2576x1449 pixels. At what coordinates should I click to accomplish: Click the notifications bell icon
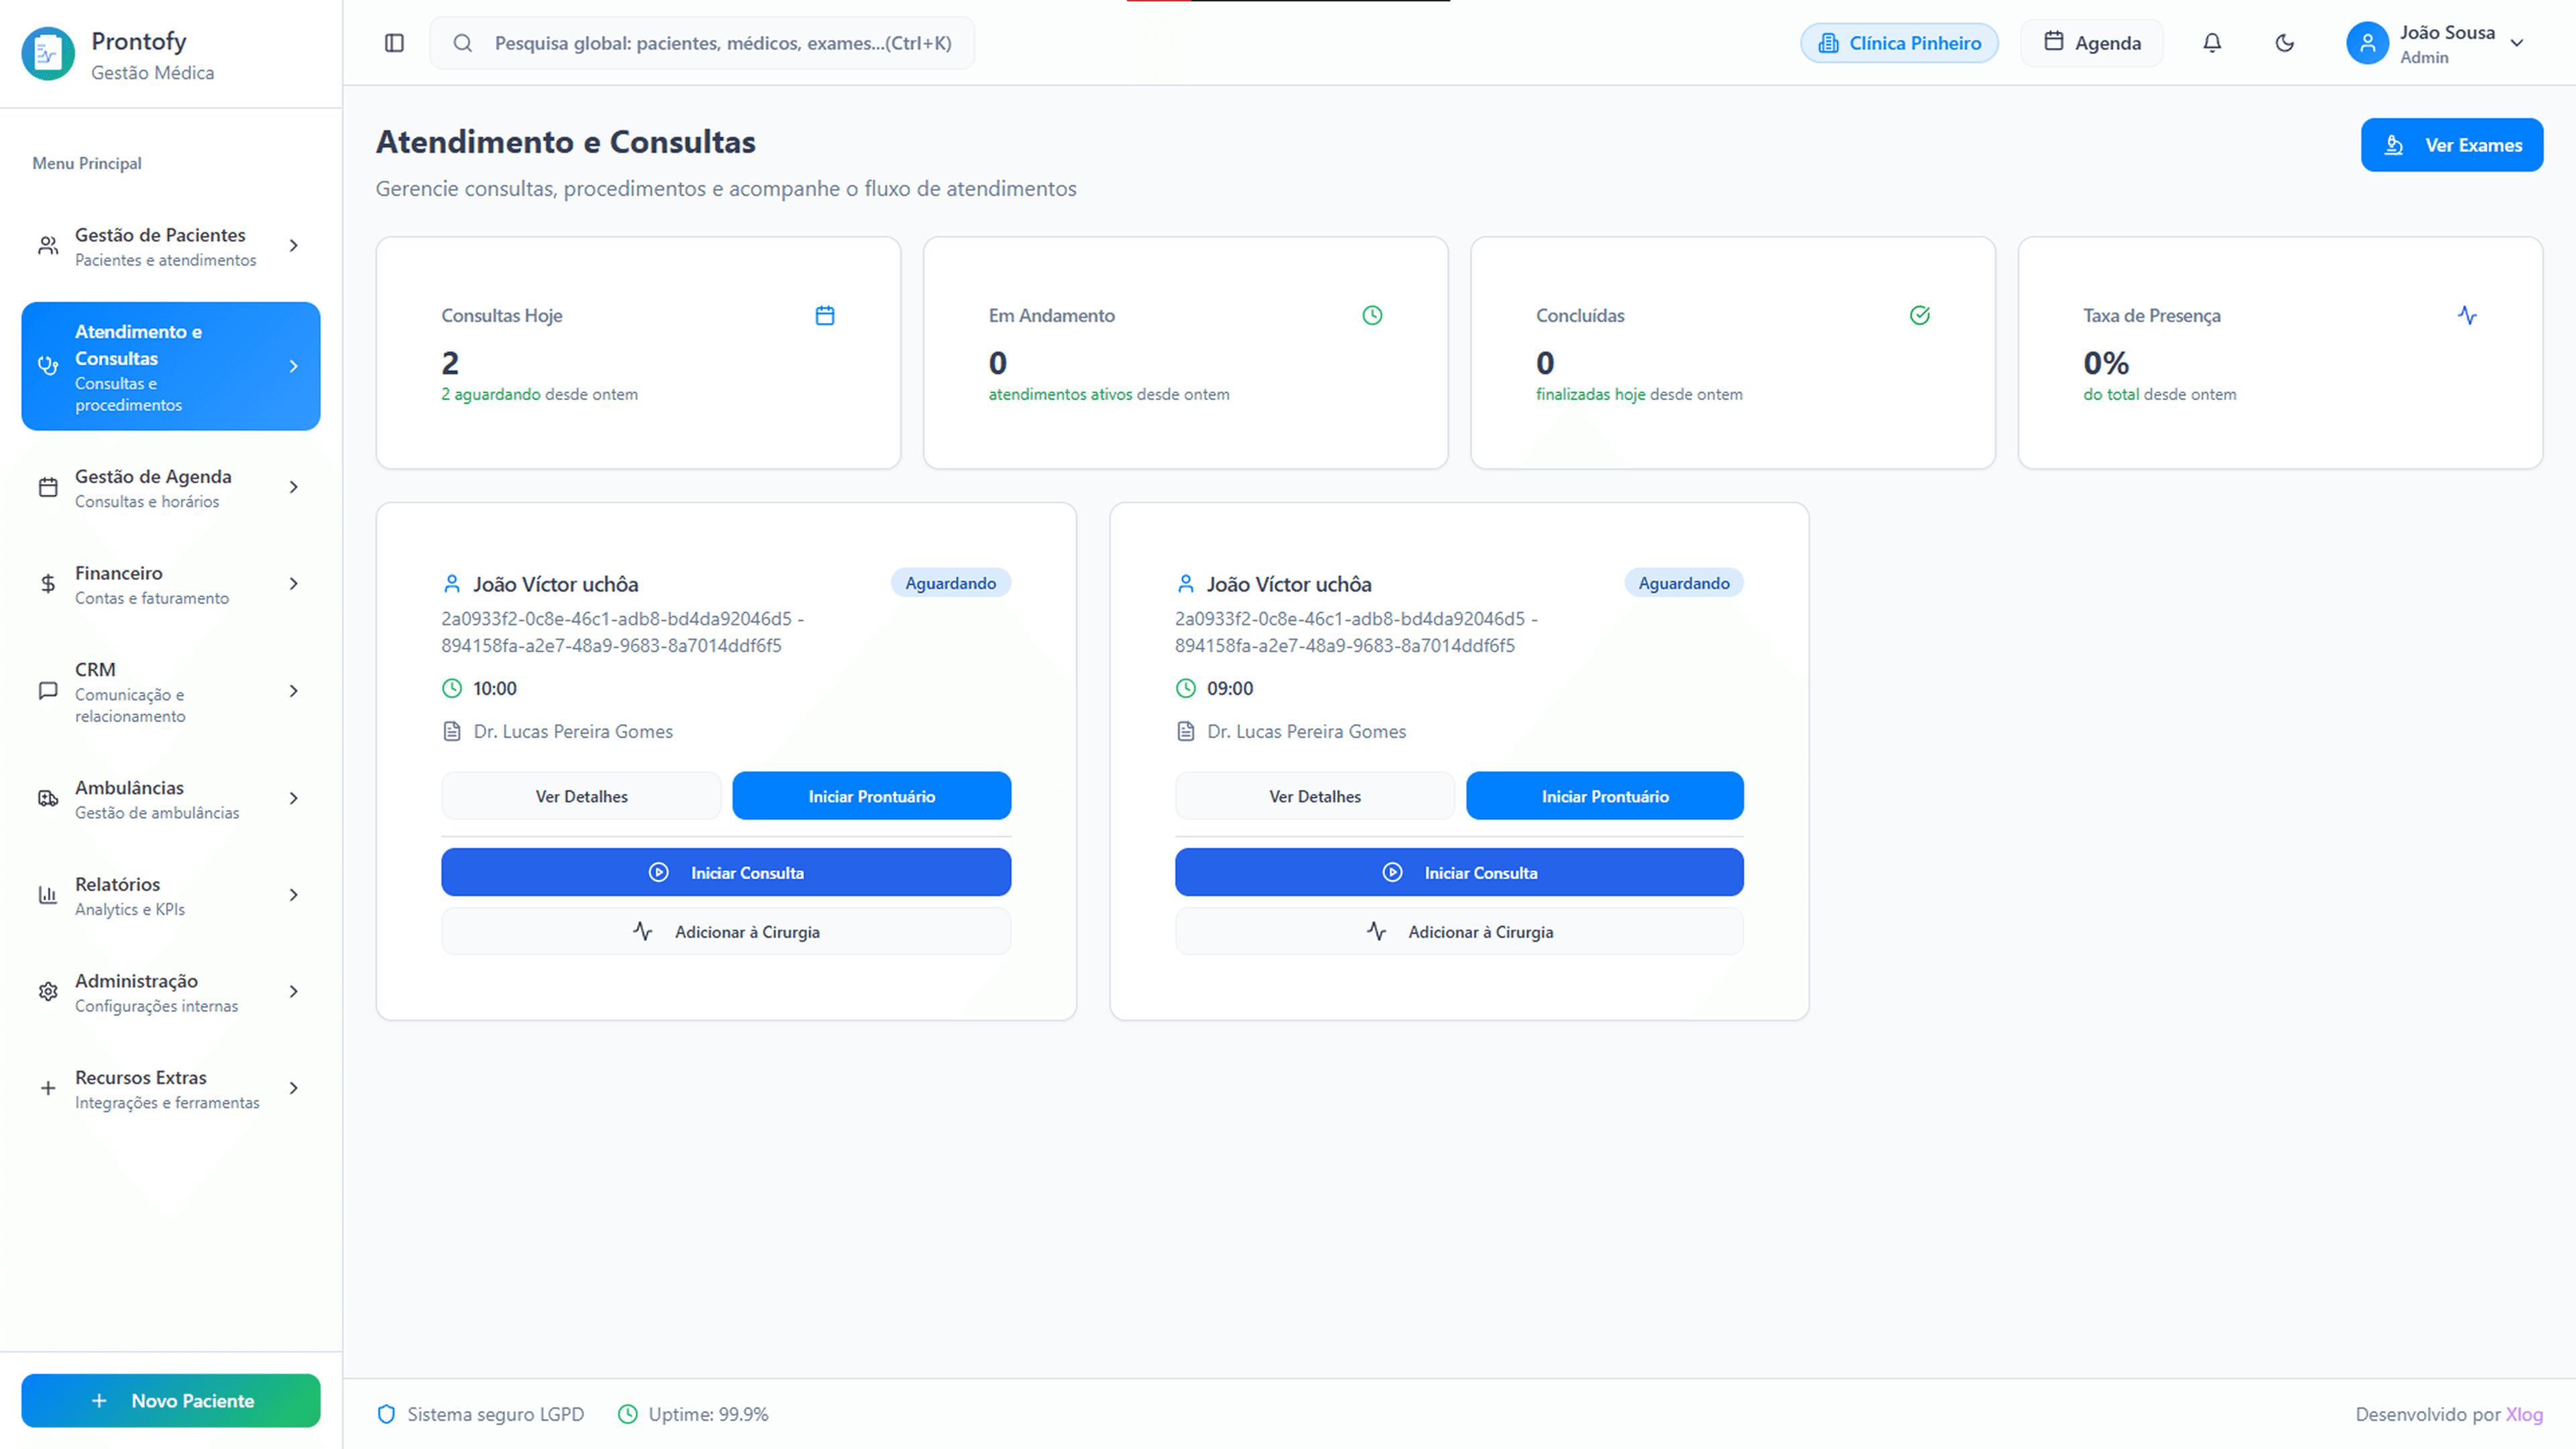(x=2212, y=43)
